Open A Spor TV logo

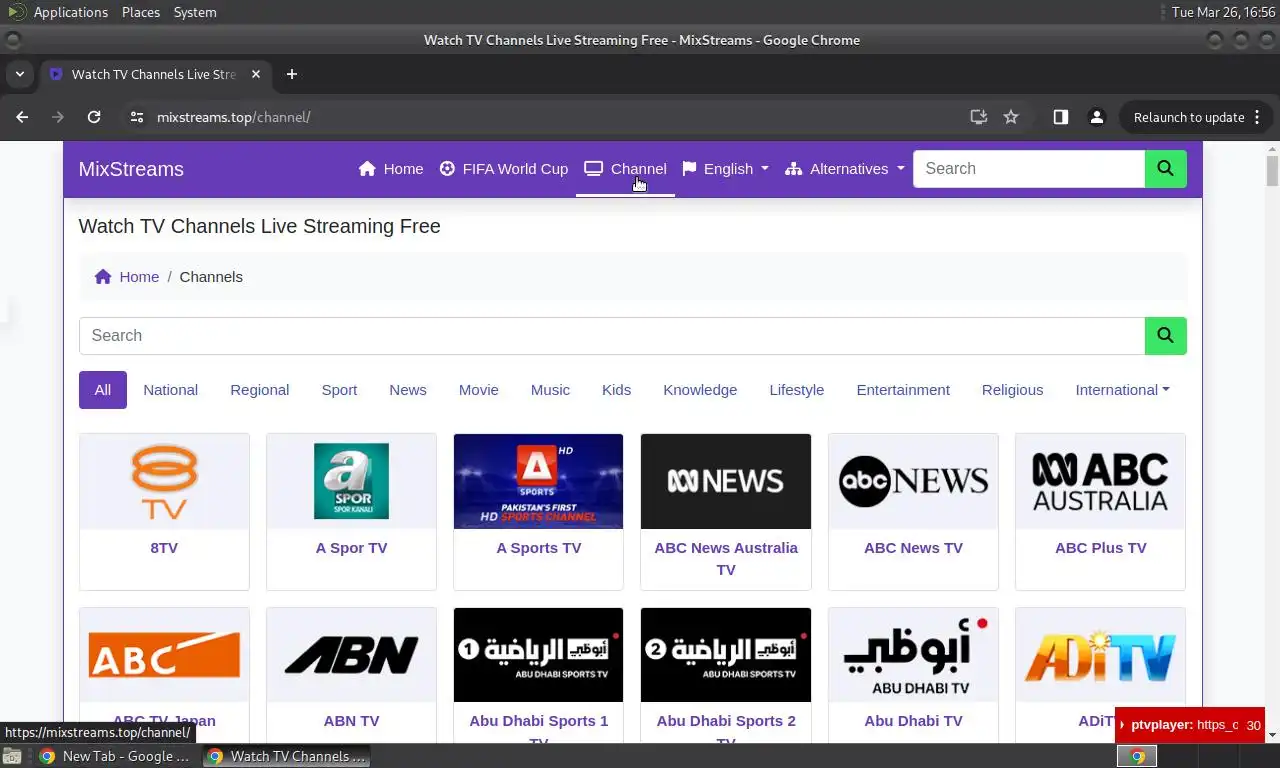click(x=351, y=481)
